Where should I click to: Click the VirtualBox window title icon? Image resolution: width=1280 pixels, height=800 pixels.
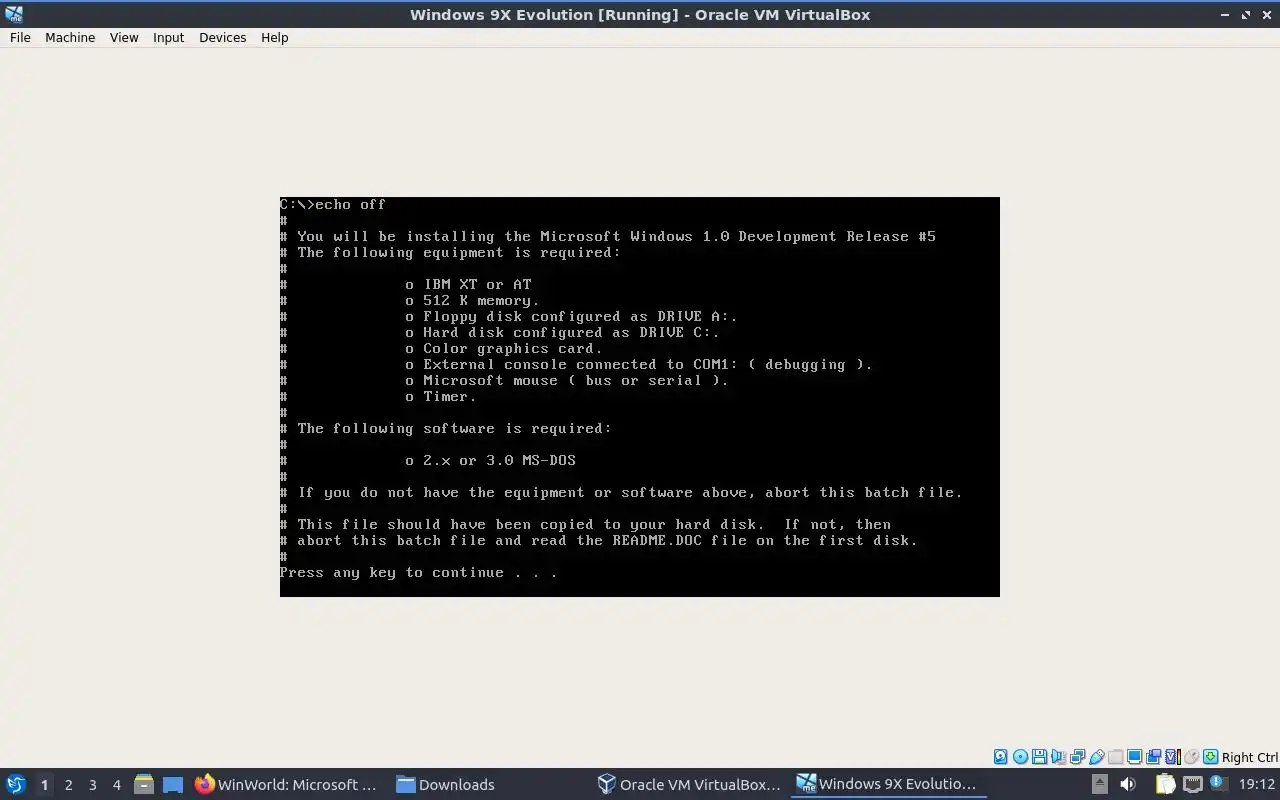tap(12, 14)
